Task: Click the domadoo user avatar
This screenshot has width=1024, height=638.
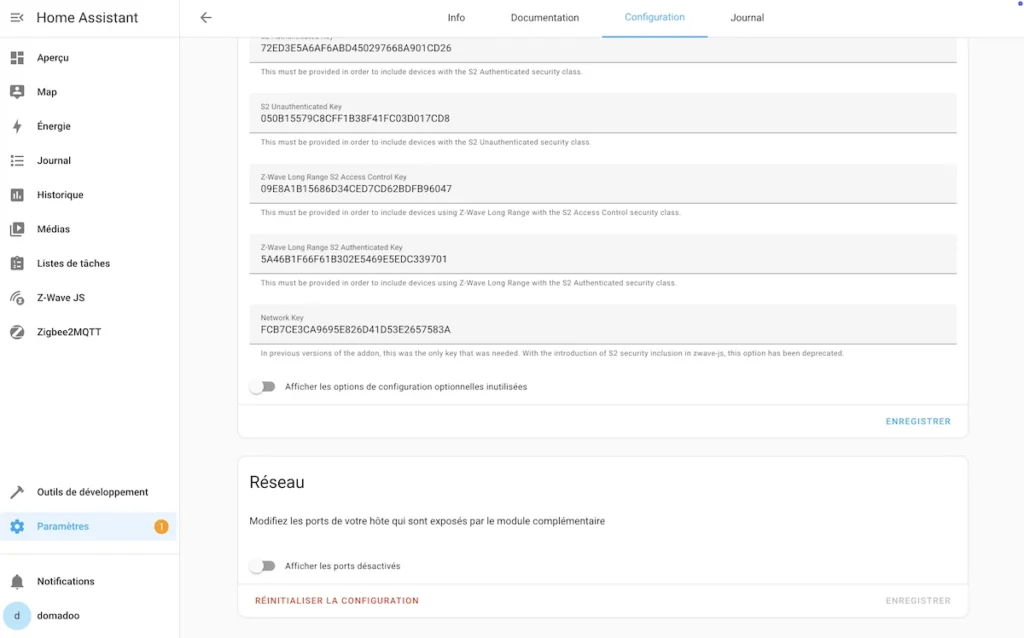Action: (17, 615)
